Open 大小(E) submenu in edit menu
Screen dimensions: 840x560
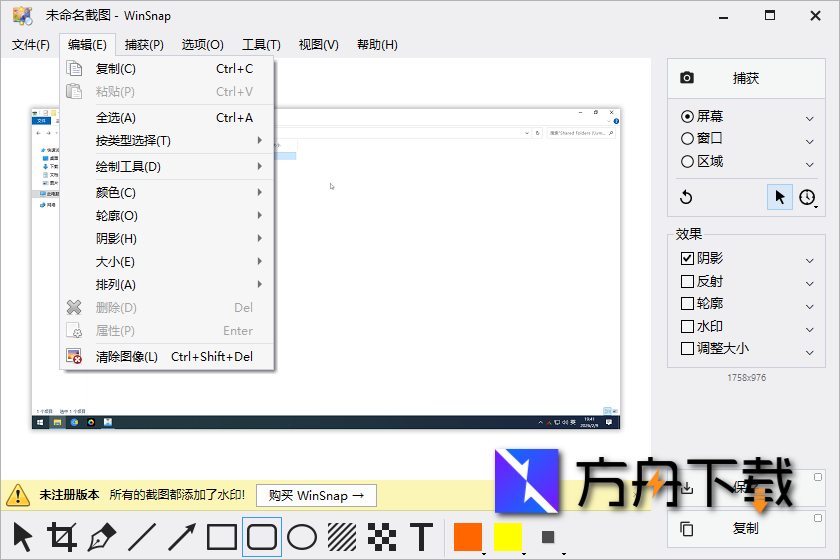click(x=167, y=262)
